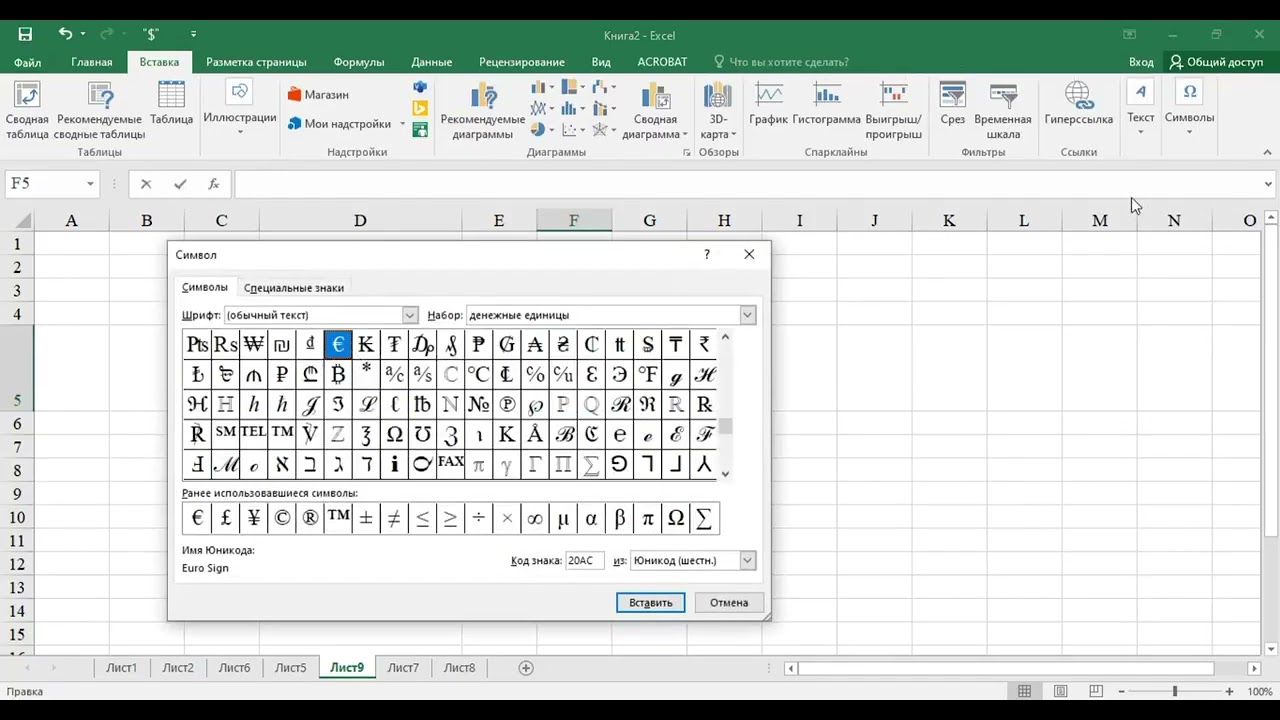Switch to Формулы tab
1280x720 pixels.
[359, 62]
